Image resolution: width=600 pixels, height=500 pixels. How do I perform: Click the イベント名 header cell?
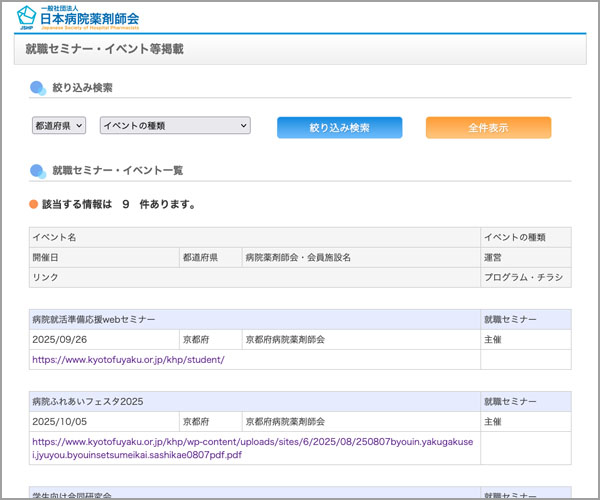point(55,237)
